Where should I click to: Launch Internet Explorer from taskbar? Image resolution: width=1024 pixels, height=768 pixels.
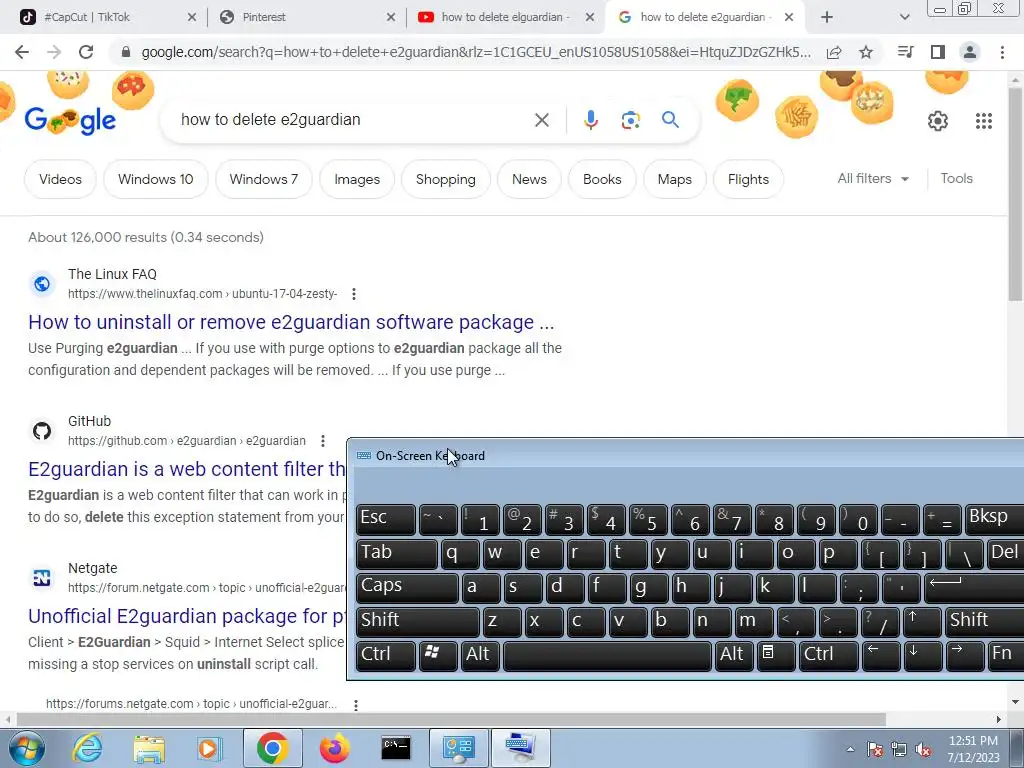(87, 748)
